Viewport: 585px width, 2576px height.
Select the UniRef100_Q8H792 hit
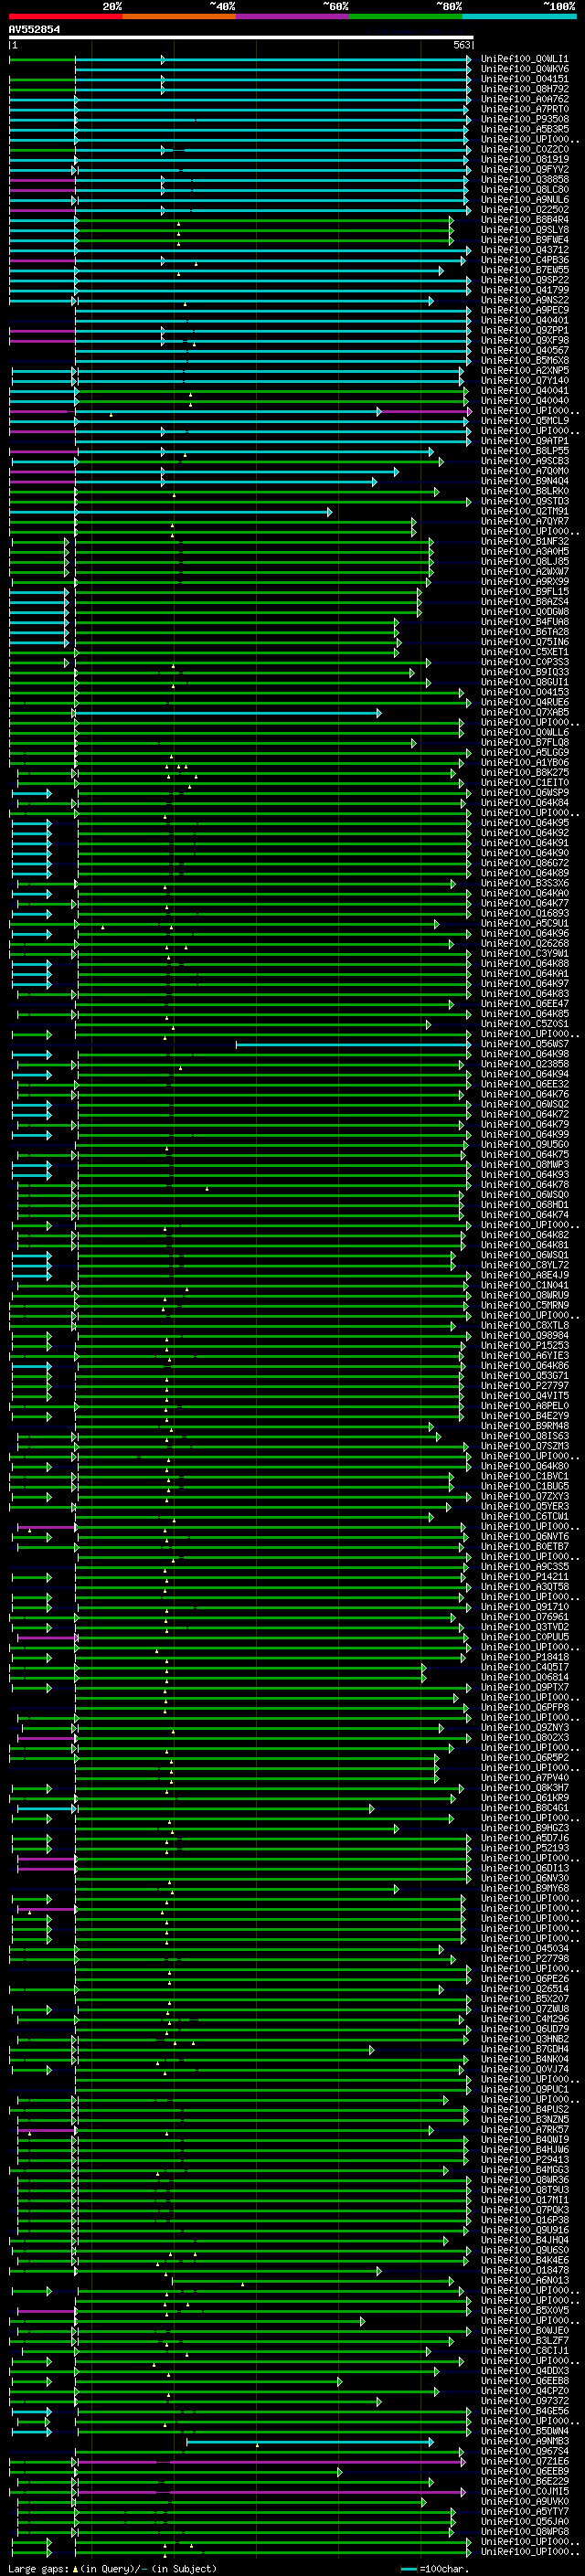point(524,89)
